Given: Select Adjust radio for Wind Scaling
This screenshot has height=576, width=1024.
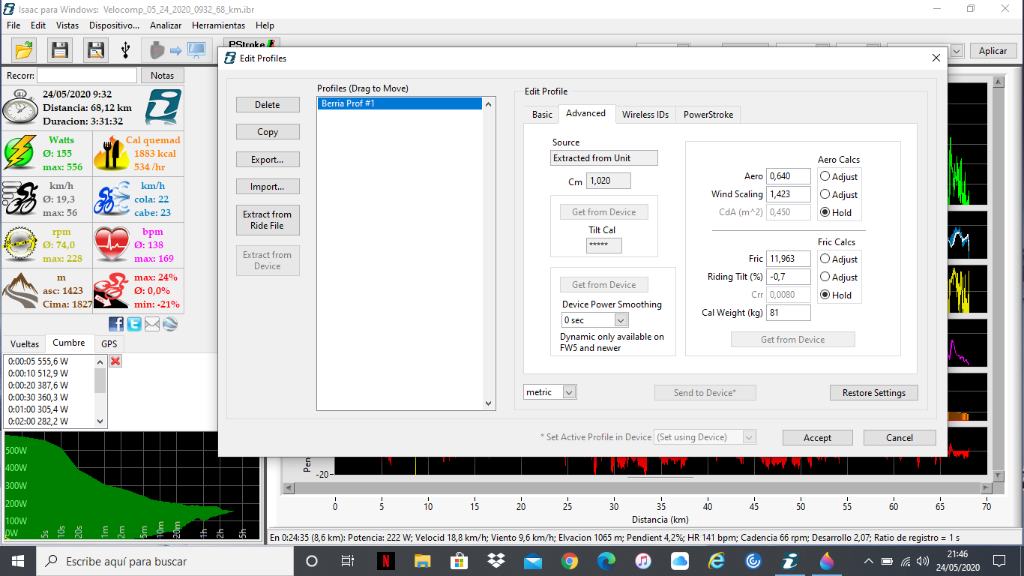Looking at the screenshot, I should point(825,194).
